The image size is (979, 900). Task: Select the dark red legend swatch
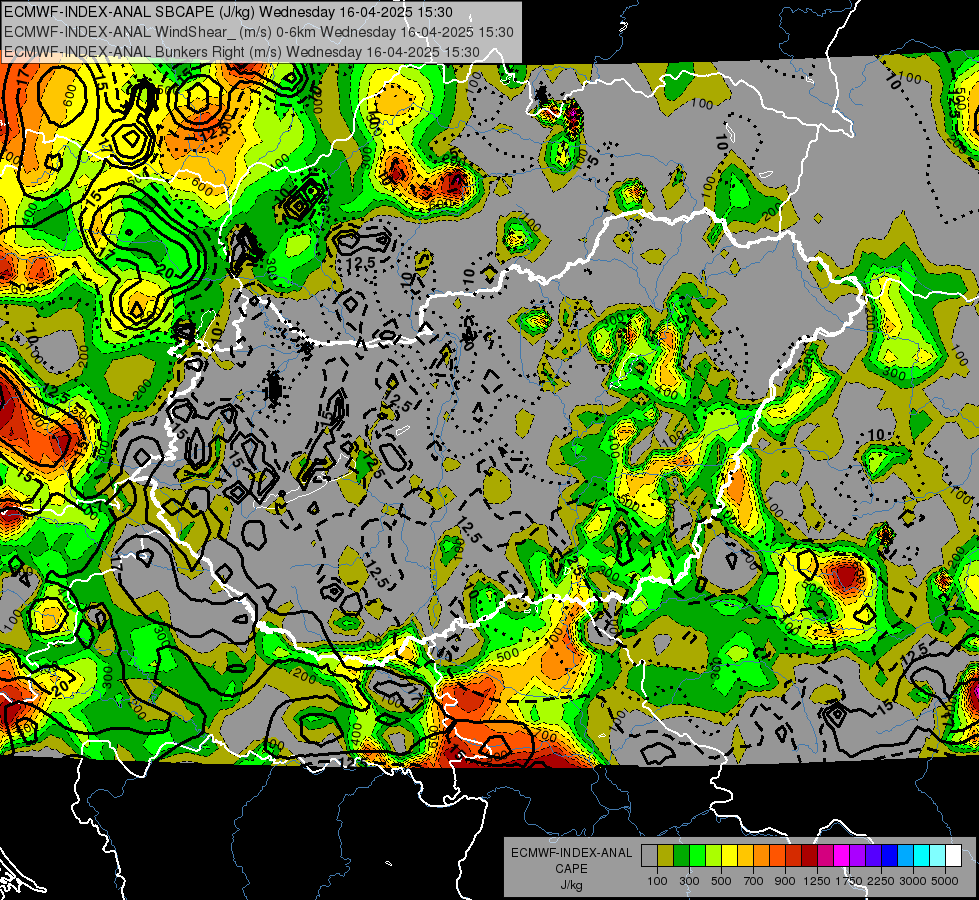[809, 856]
